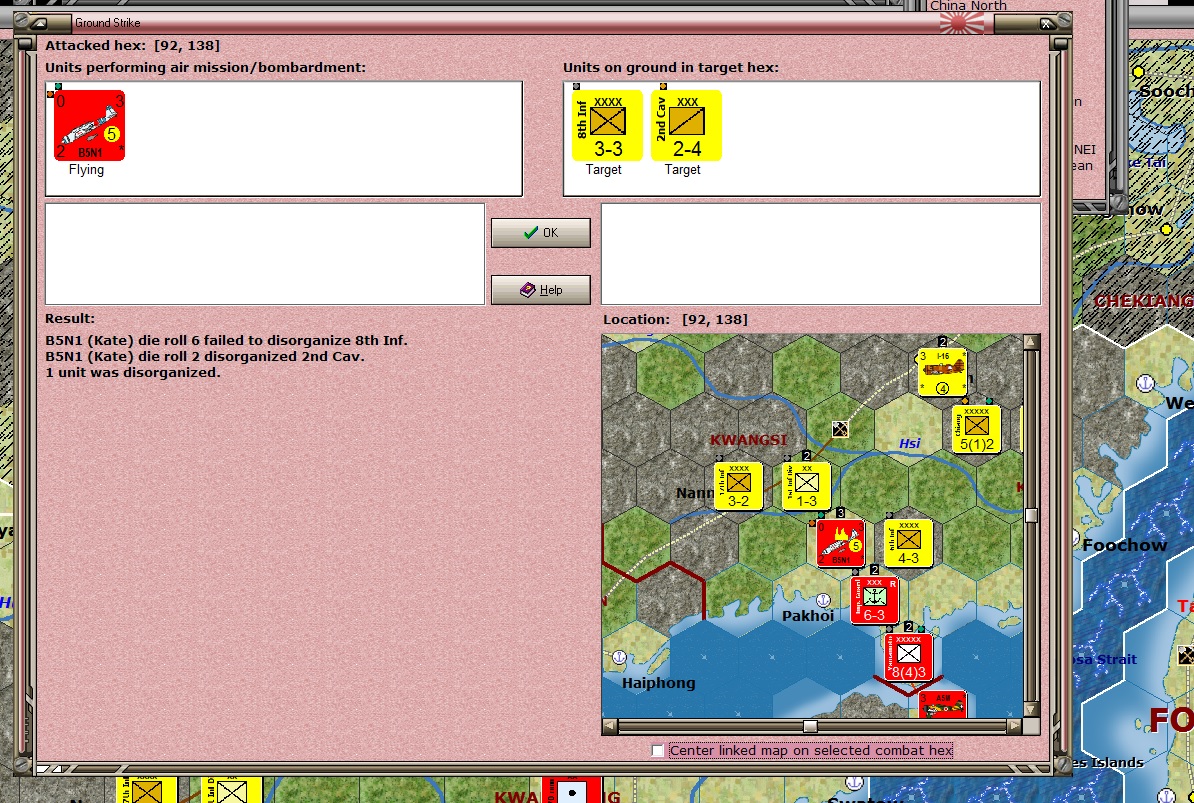Click the A5M fighter counter on minimap
Viewport: 1194px width, 803px height.
coord(943,704)
